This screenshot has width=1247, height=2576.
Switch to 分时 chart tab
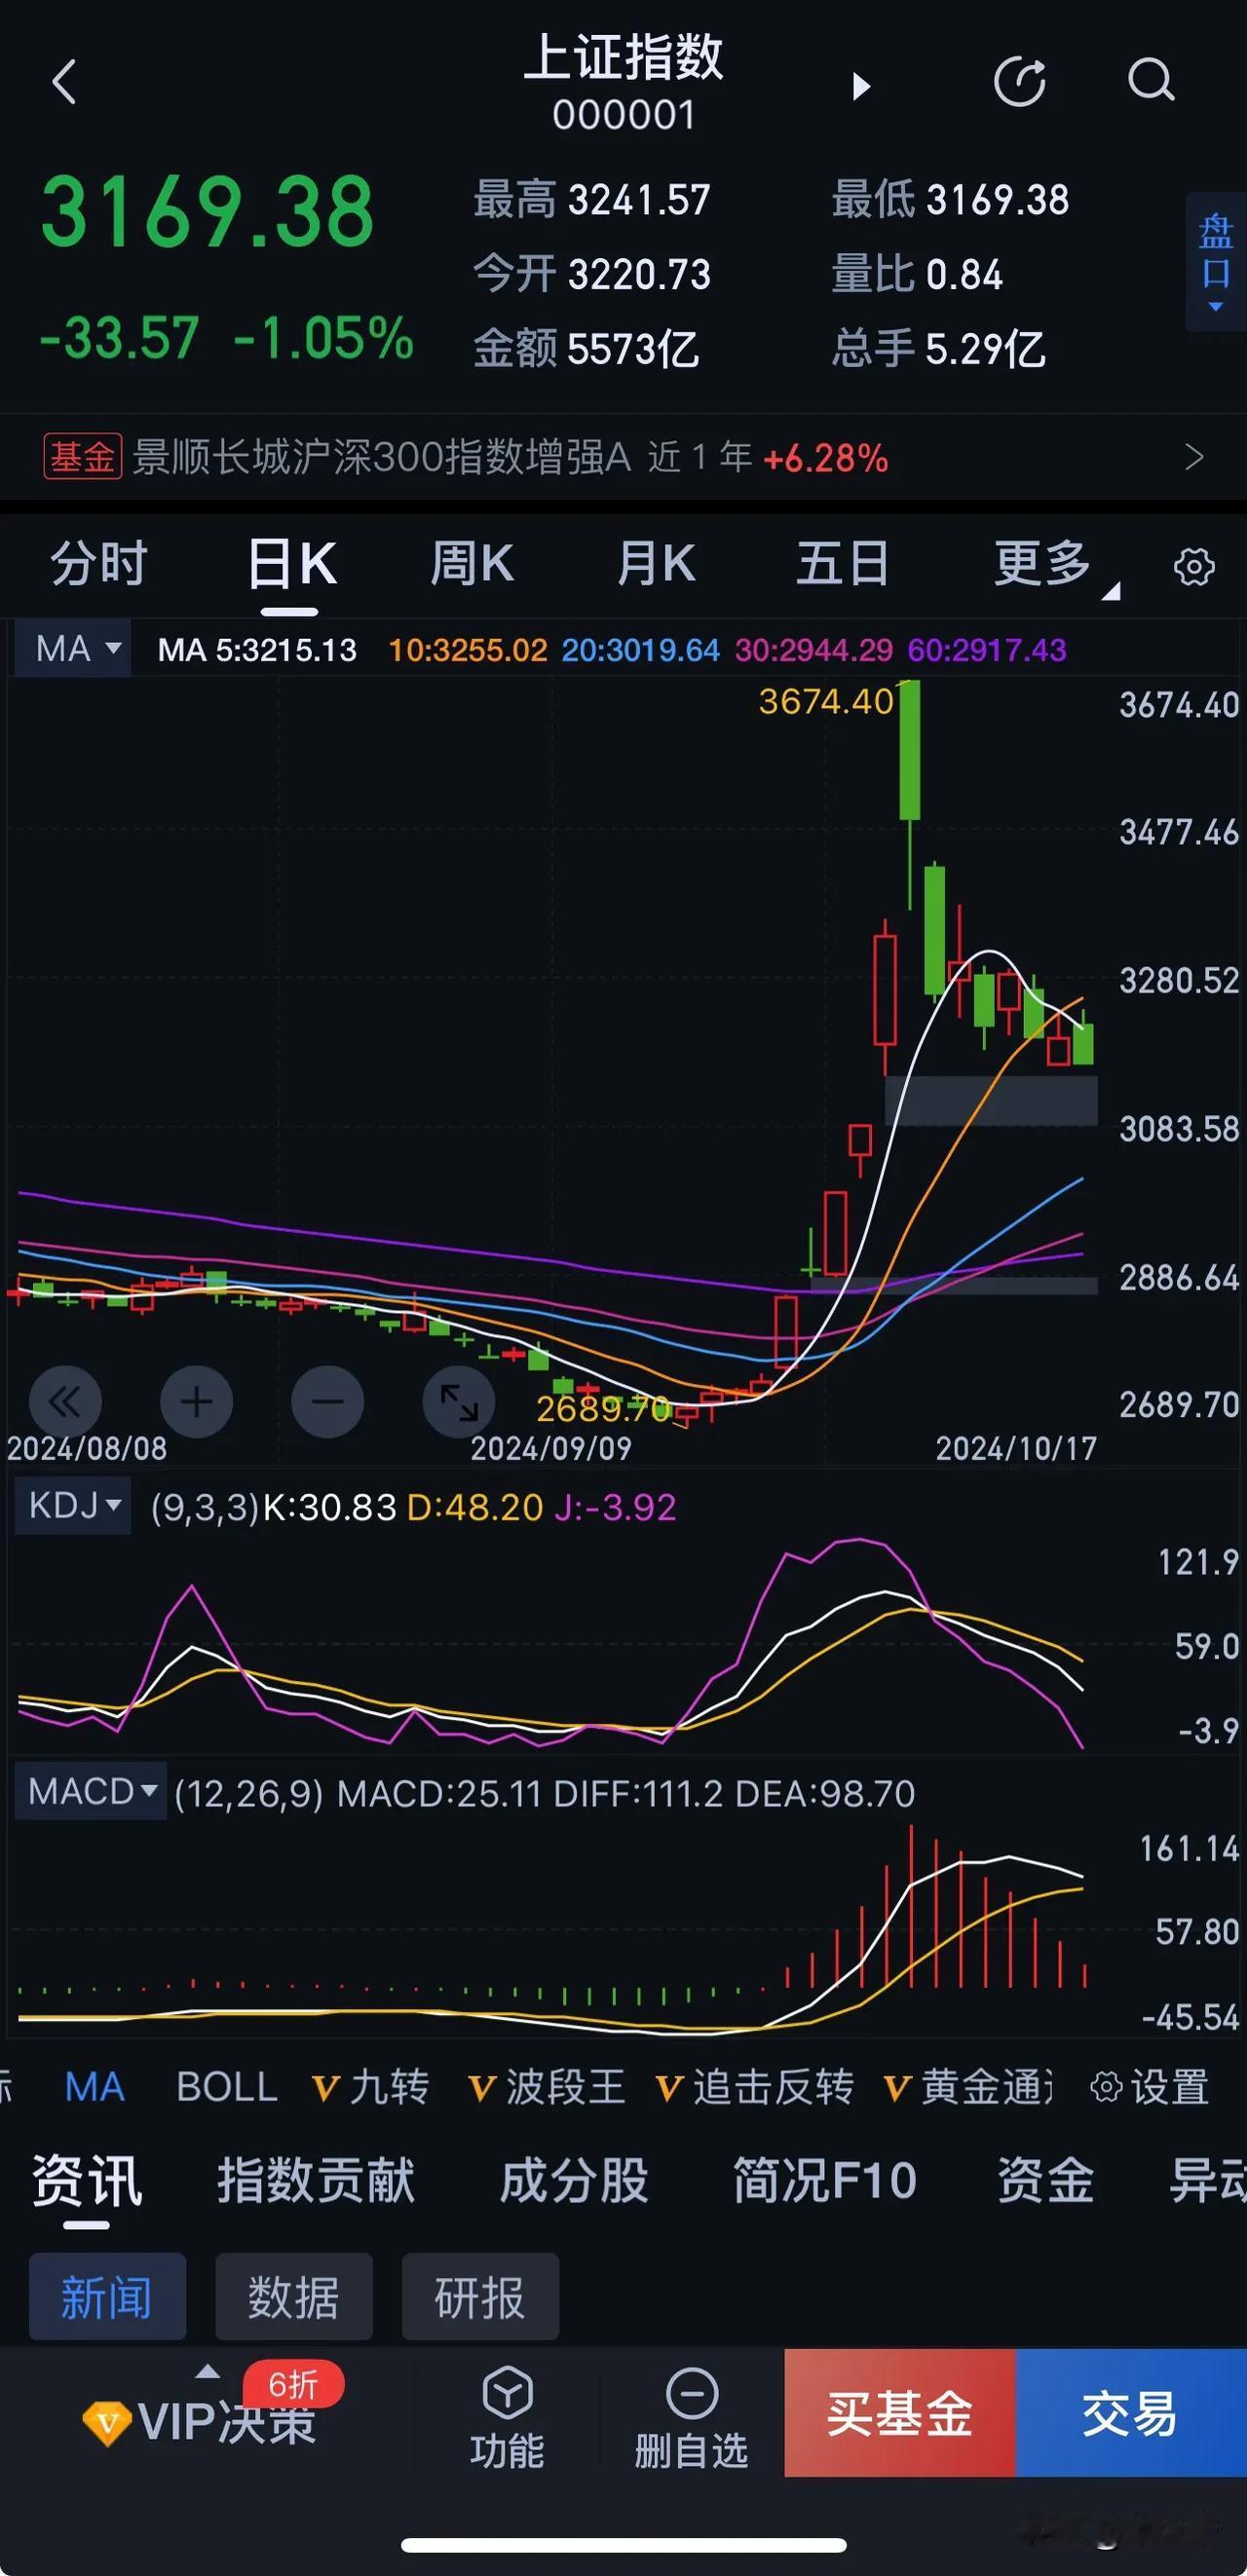[x=99, y=563]
